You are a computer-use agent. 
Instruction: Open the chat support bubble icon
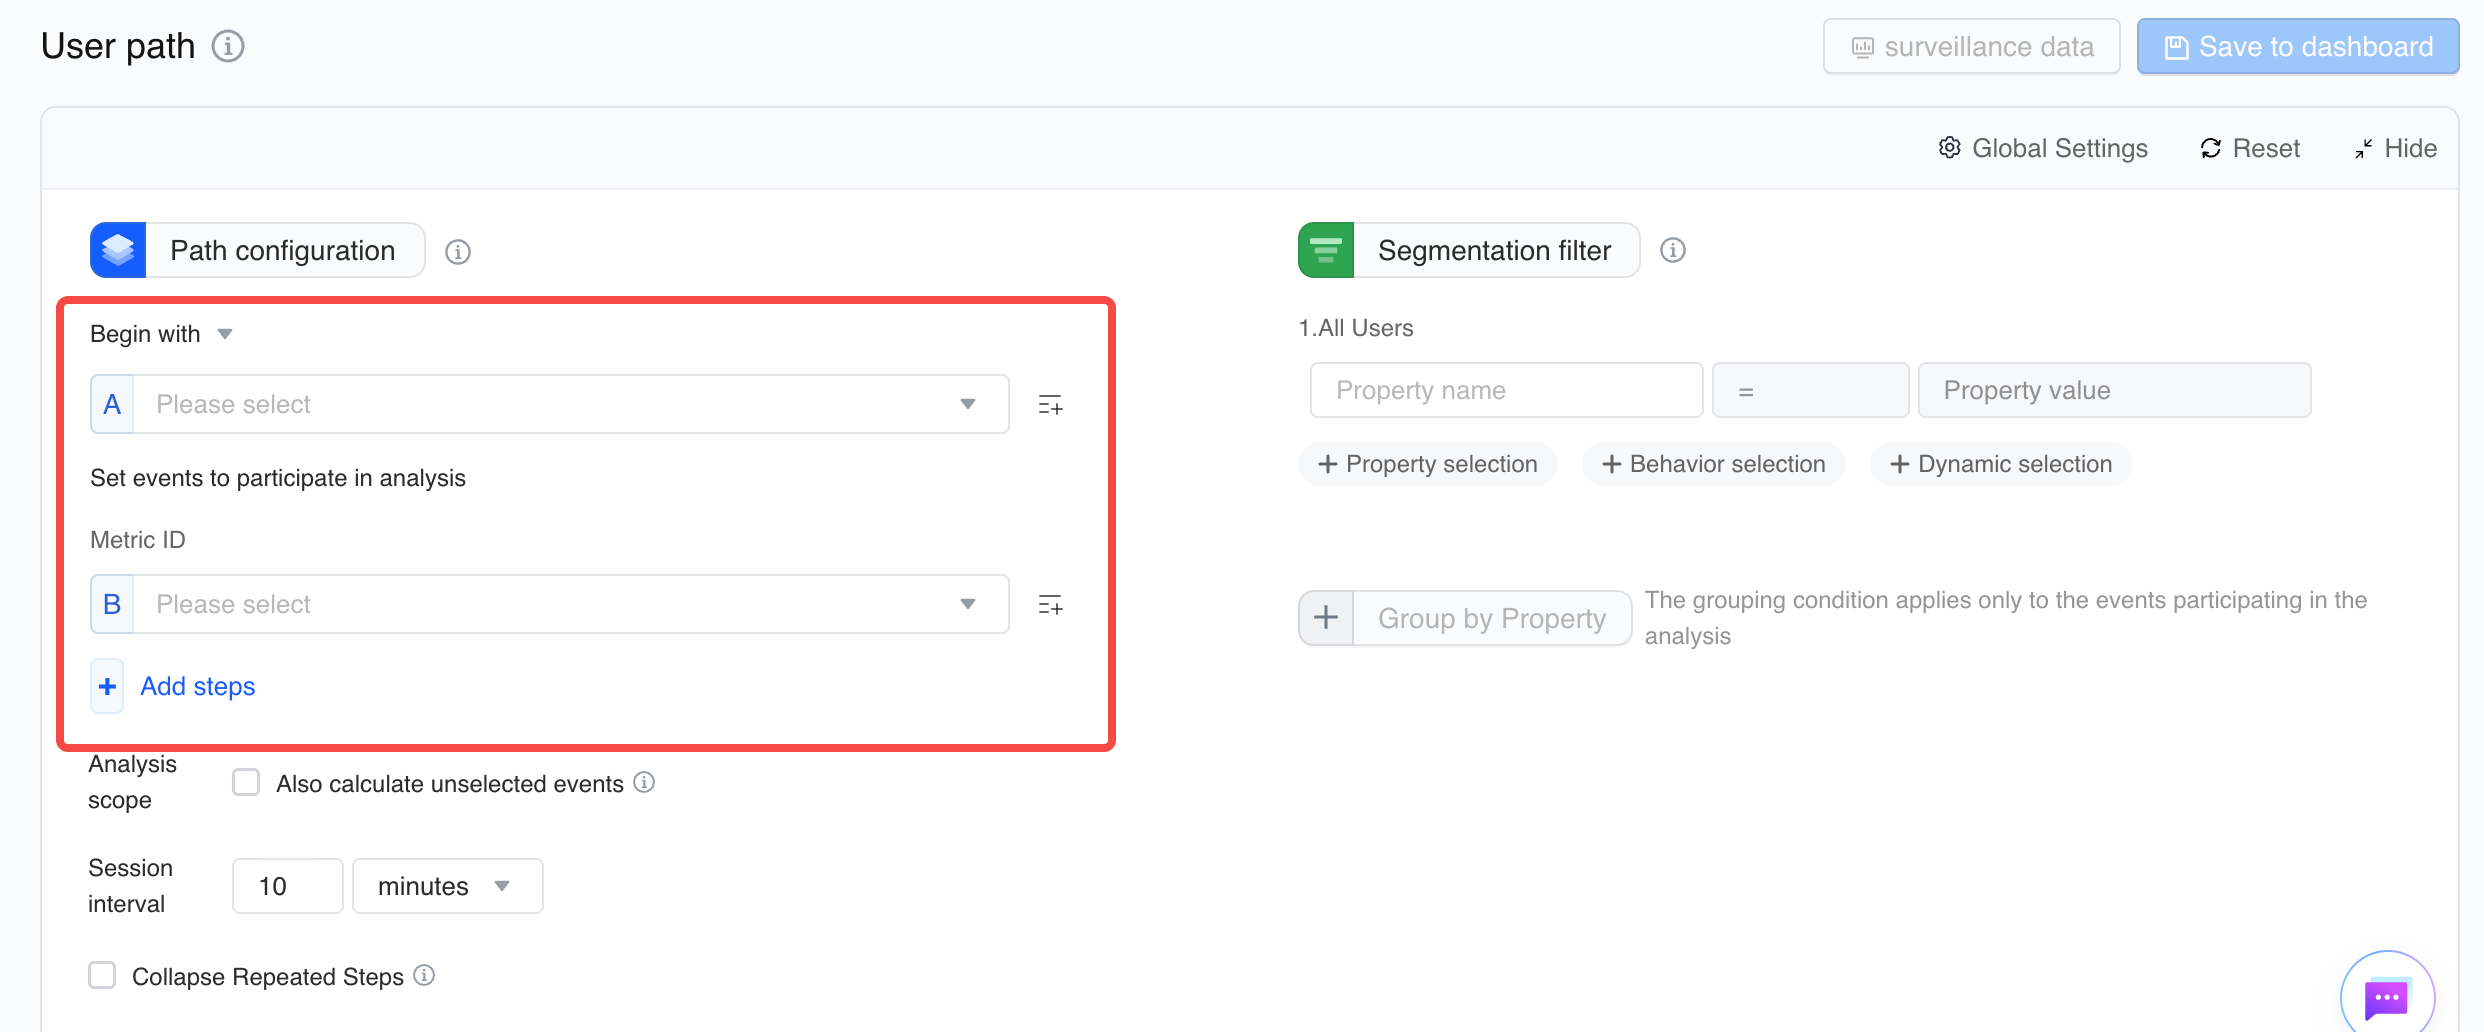coord(2388,998)
